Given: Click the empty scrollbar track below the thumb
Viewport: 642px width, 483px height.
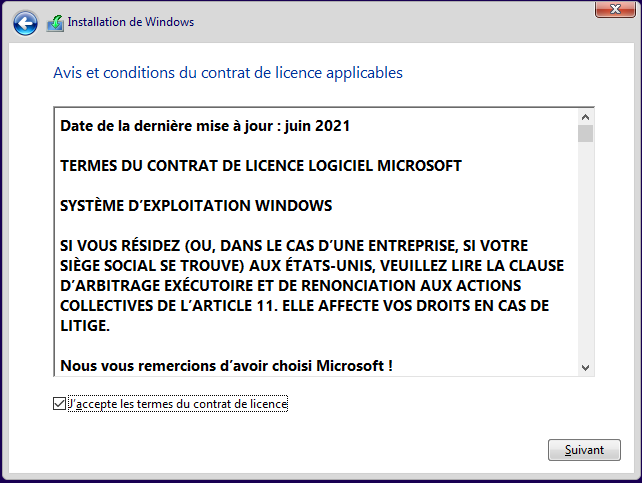Looking at the screenshot, I should 586,250.
